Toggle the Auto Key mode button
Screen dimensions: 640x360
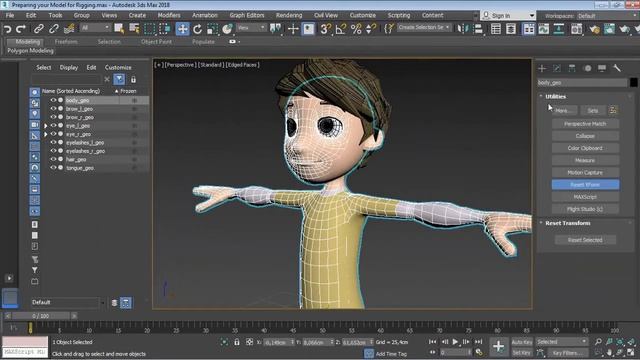(522, 342)
